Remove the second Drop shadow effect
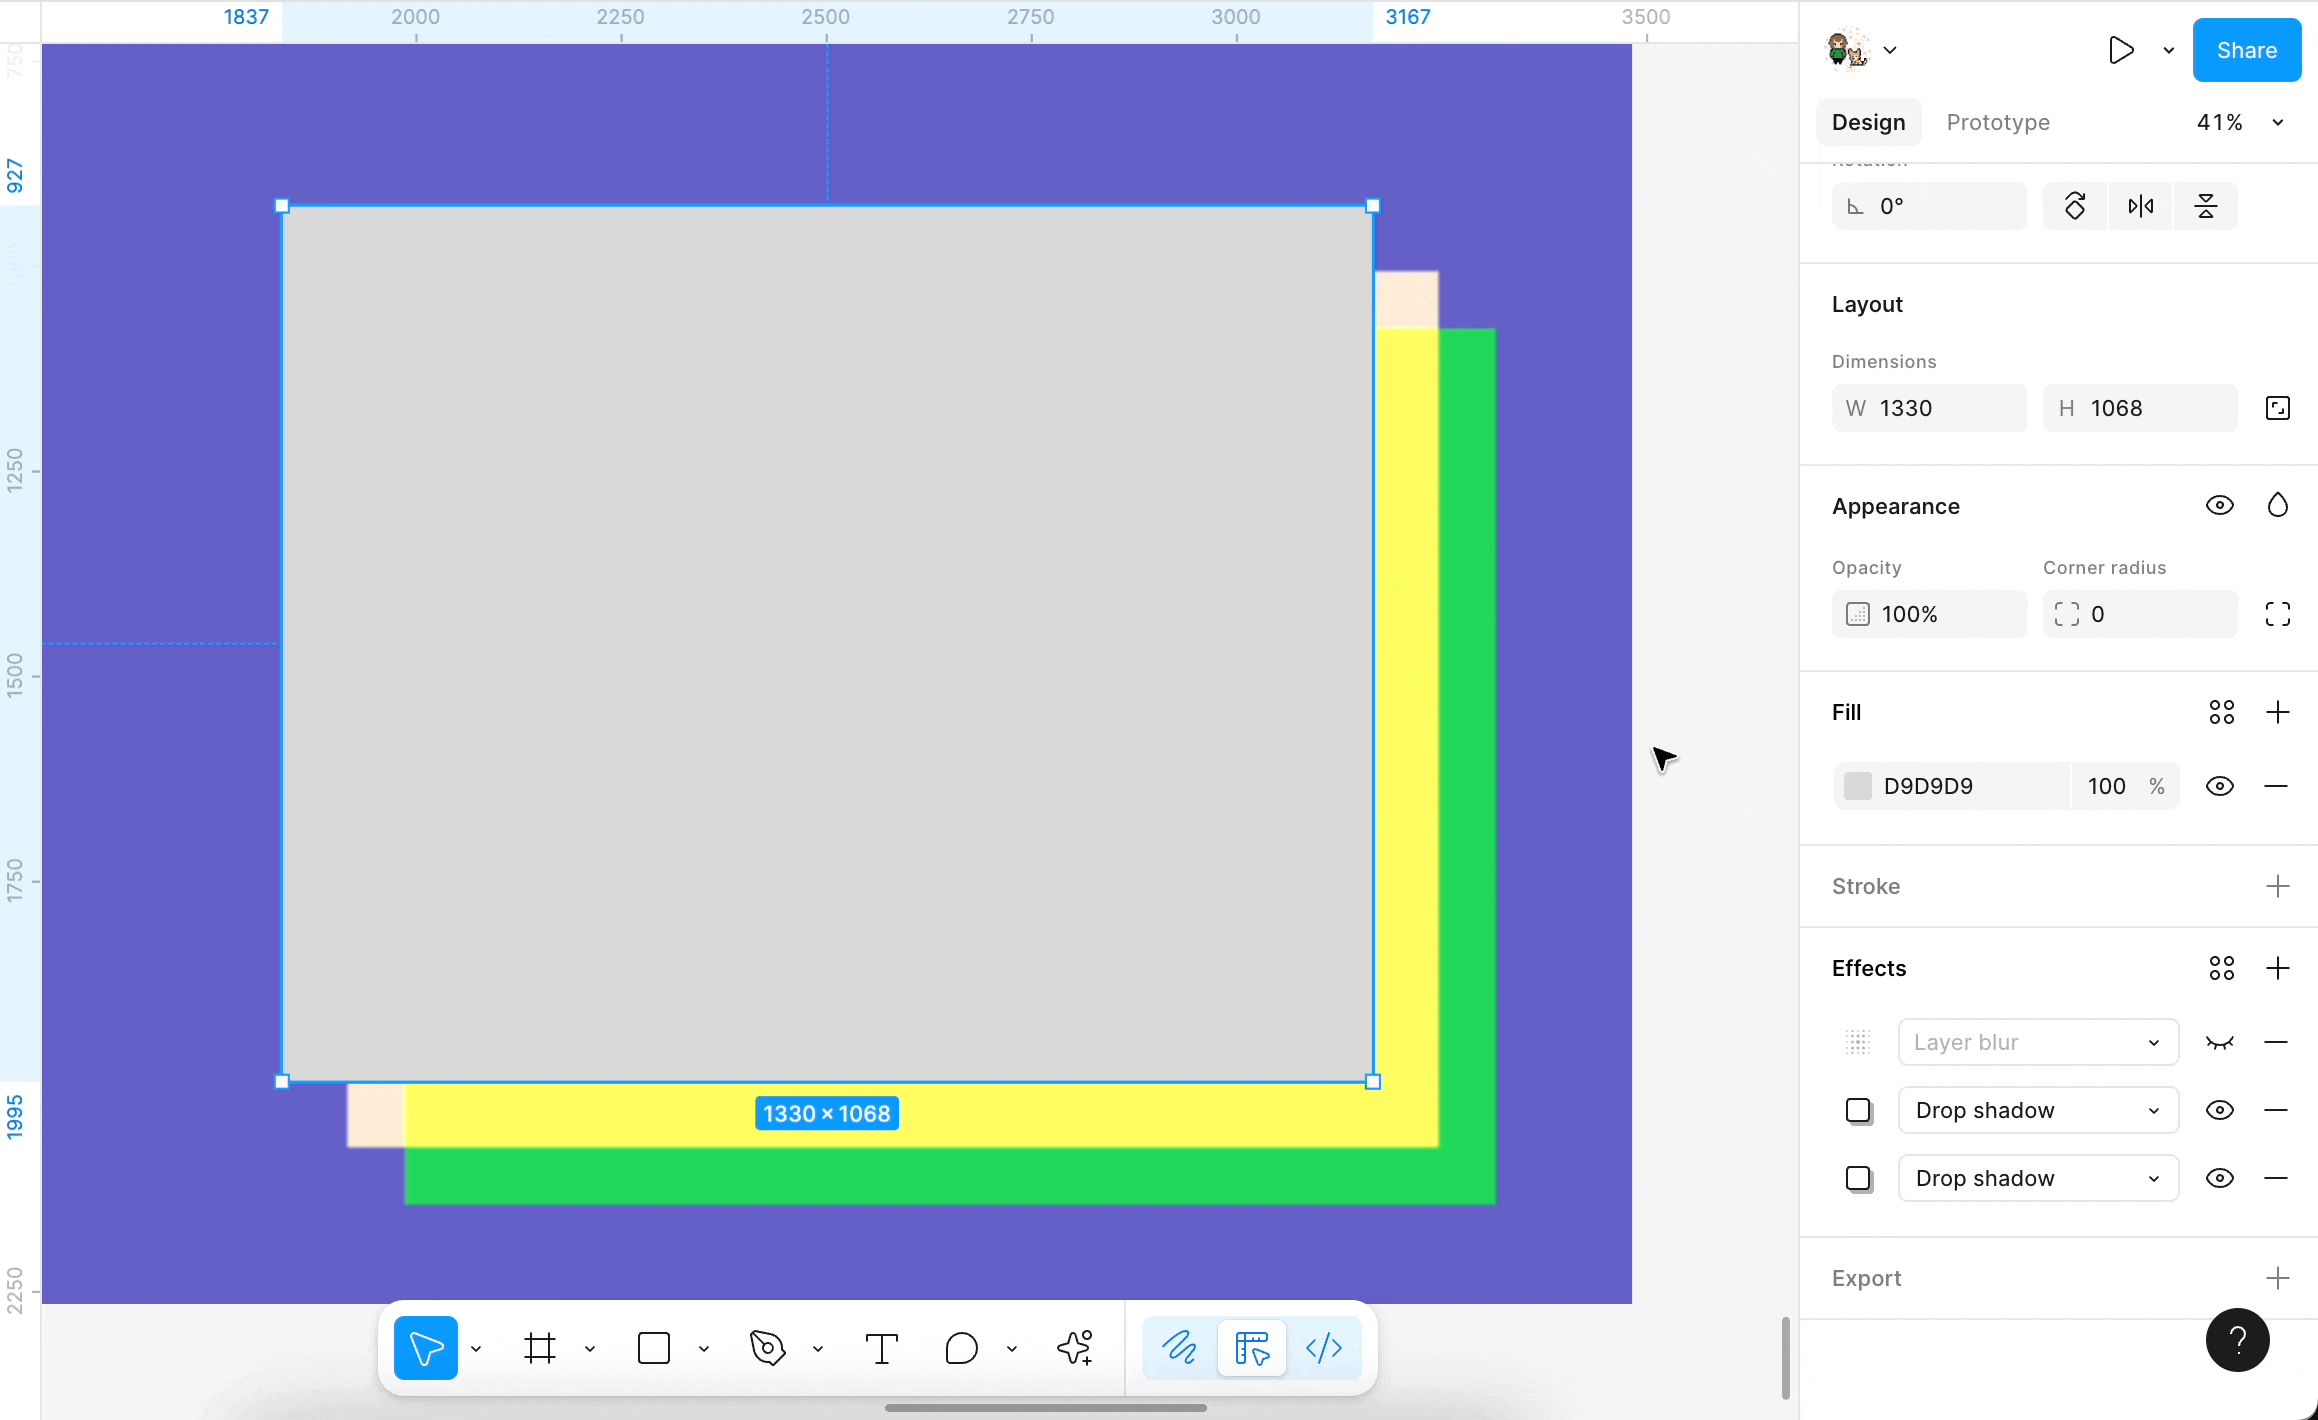This screenshot has height=1420, width=2318. click(2276, 1178)
